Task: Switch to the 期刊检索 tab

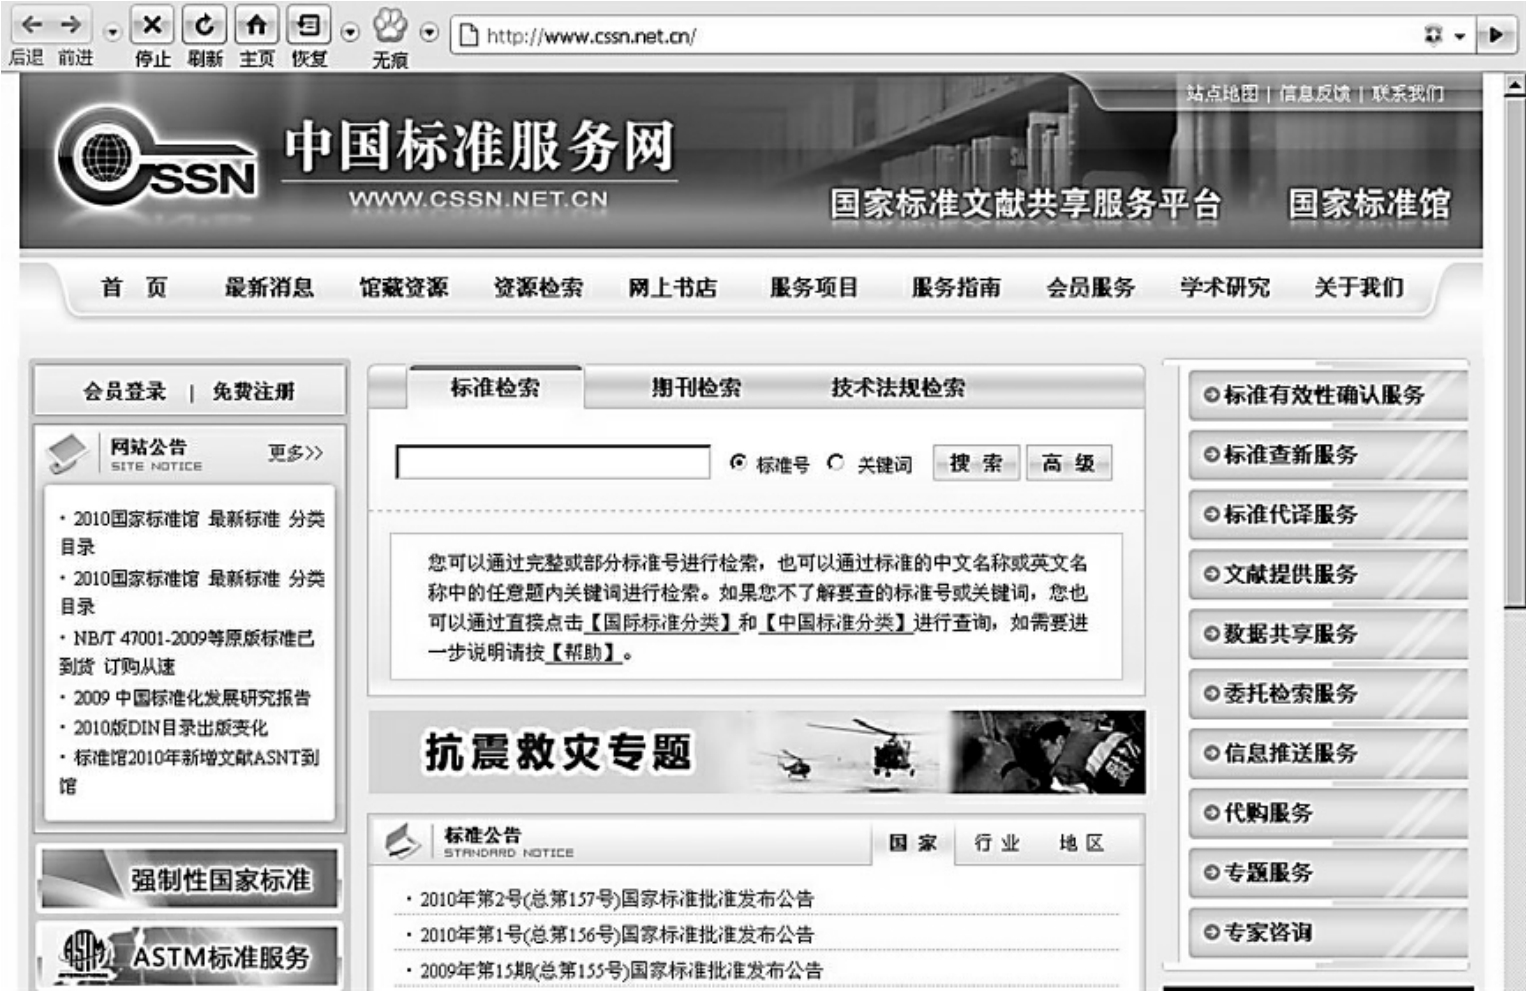Action: 696,388
